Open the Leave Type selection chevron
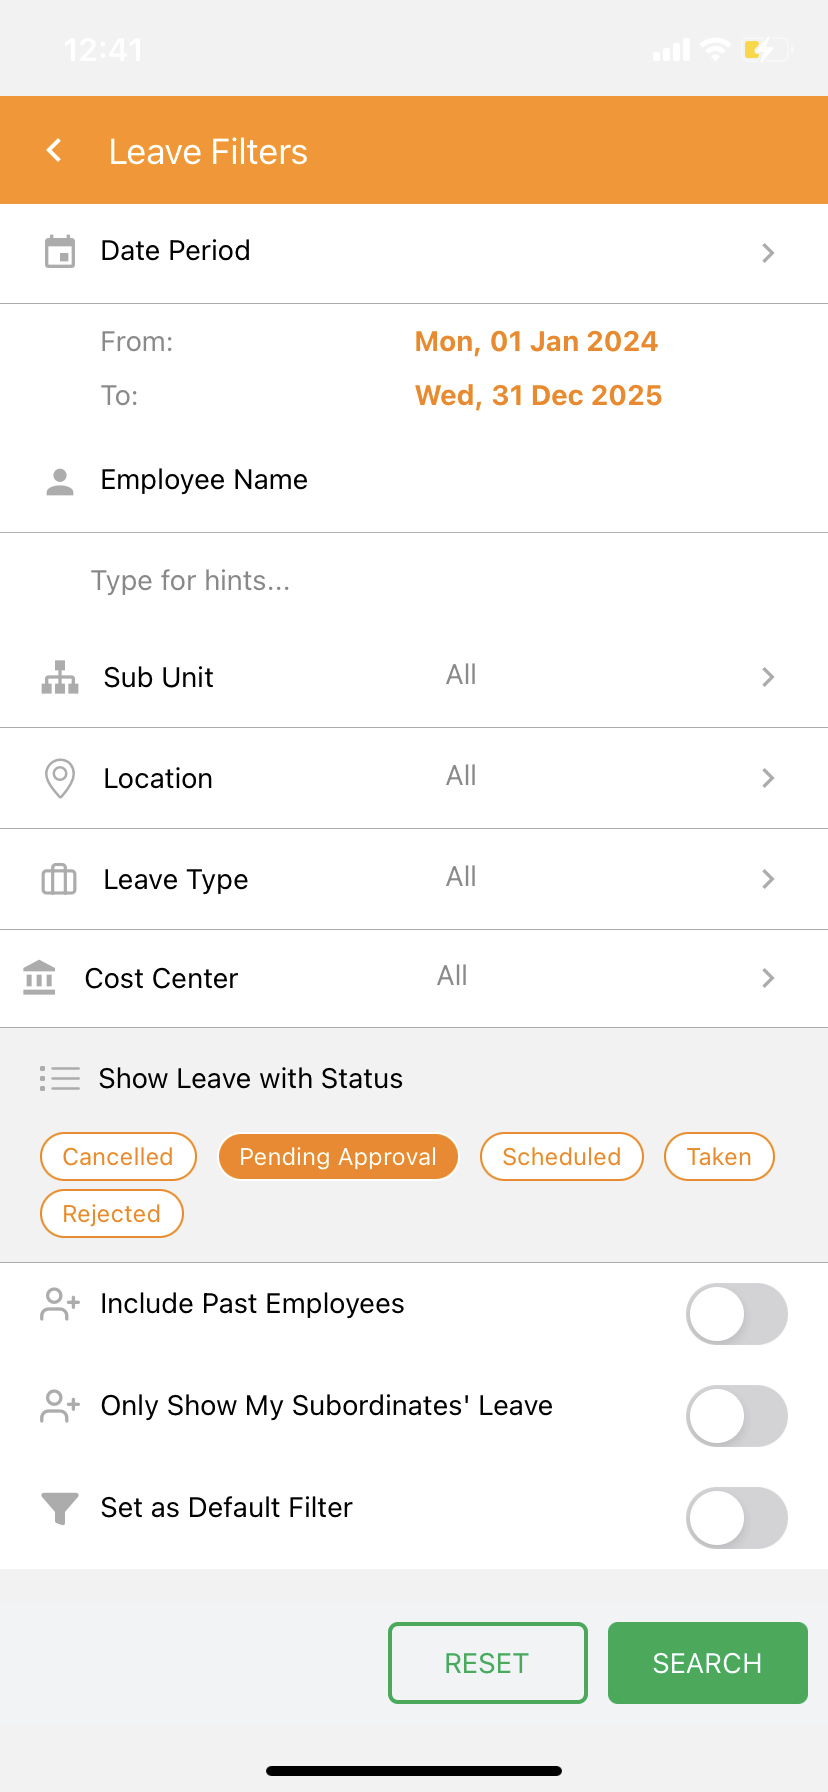The height and width of the screenshot is (1792, 828). tap(767, 879)
